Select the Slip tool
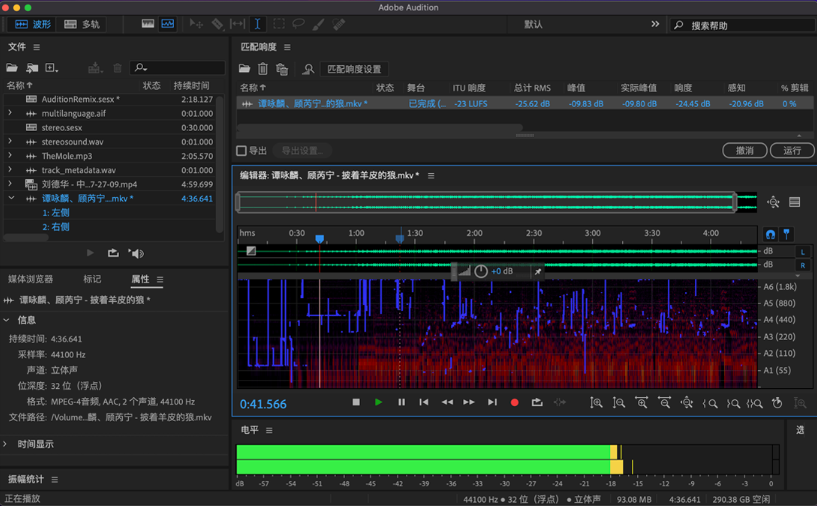The width and height of the screenshot is (817, 506). 237,24
